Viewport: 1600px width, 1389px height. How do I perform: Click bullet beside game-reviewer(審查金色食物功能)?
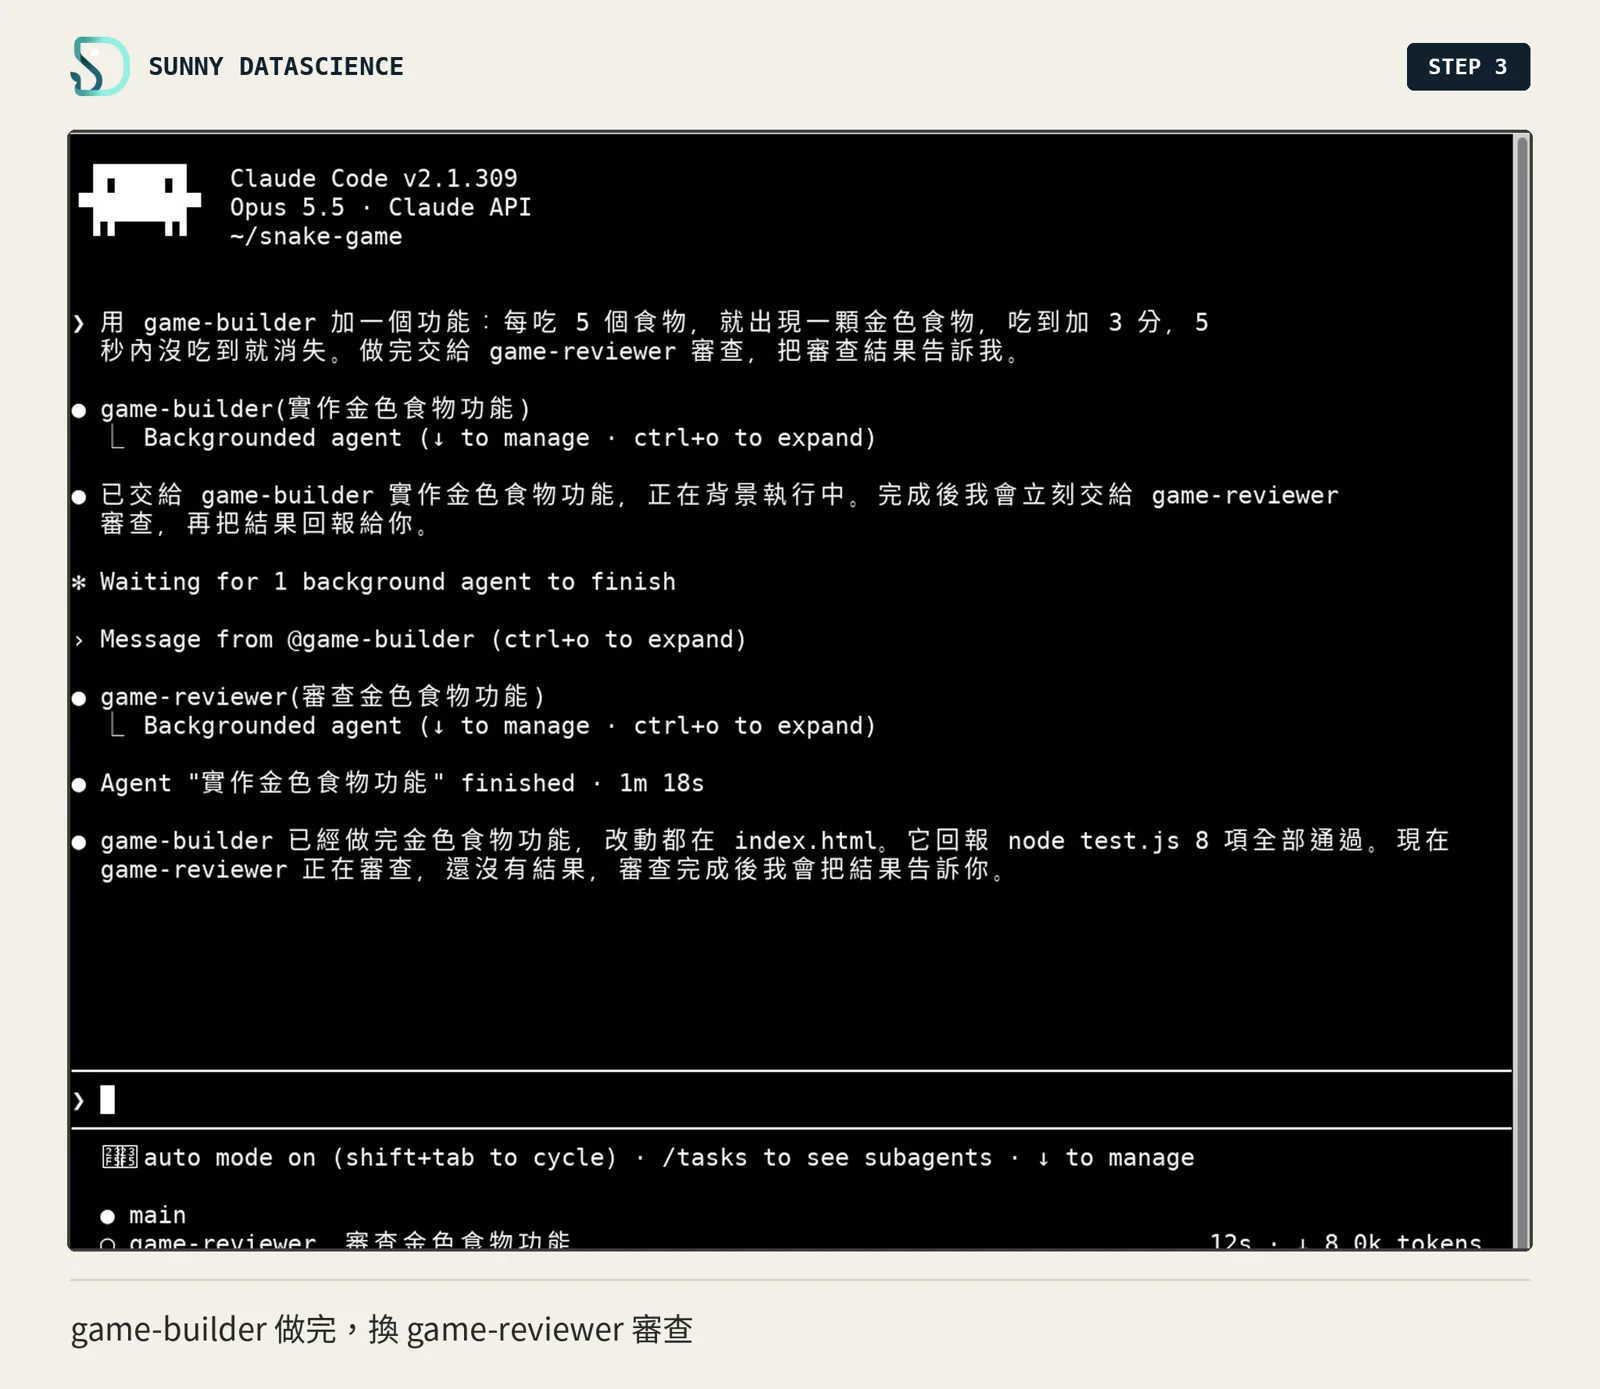(x=79, y=698)
